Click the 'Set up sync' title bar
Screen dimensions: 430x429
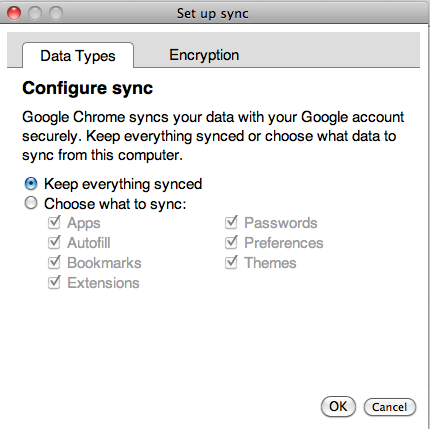[x=213, y=14]
